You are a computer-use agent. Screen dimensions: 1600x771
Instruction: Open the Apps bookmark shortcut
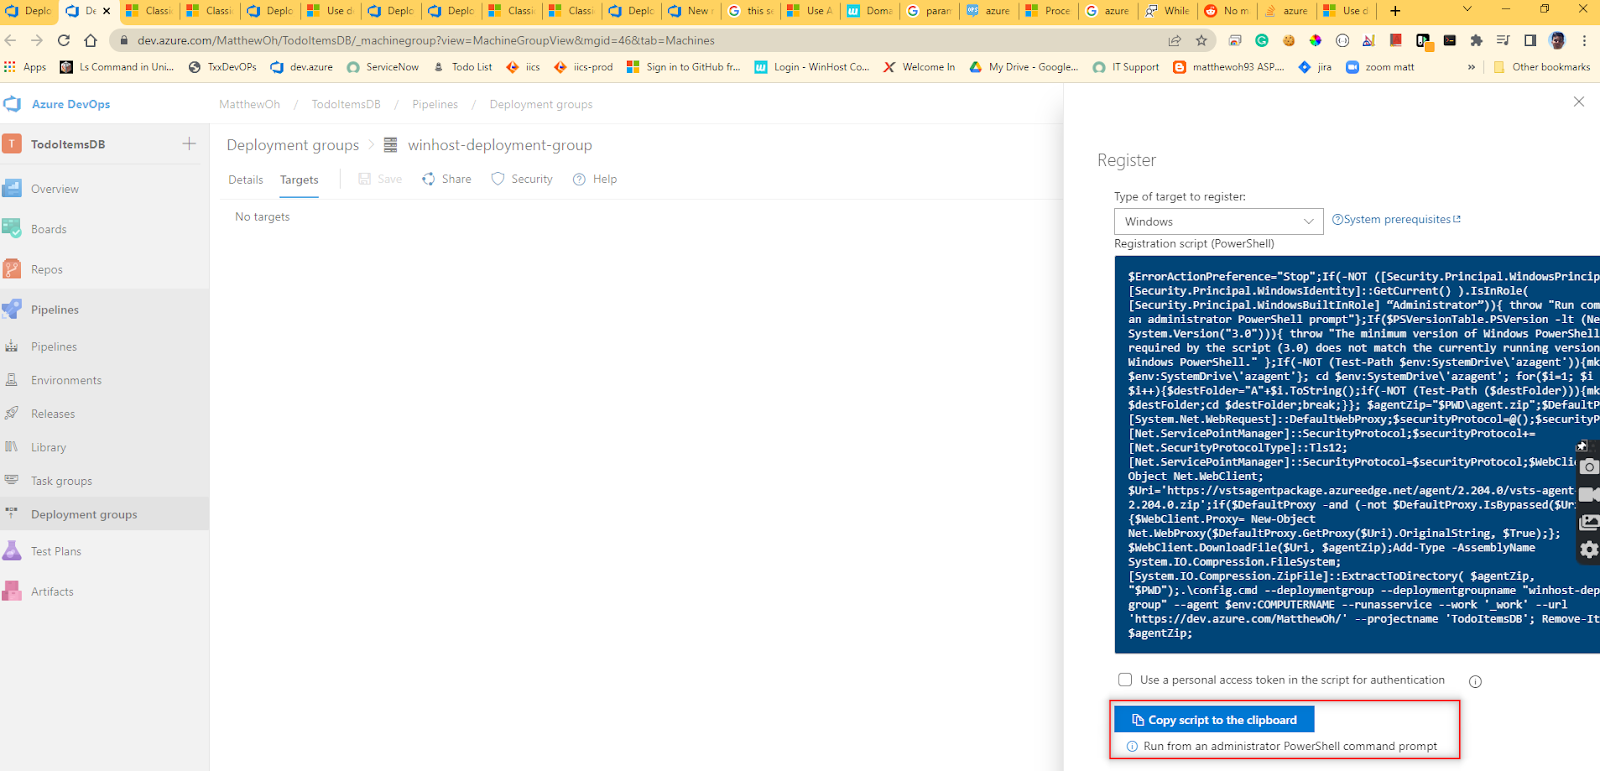coord(25,67)
